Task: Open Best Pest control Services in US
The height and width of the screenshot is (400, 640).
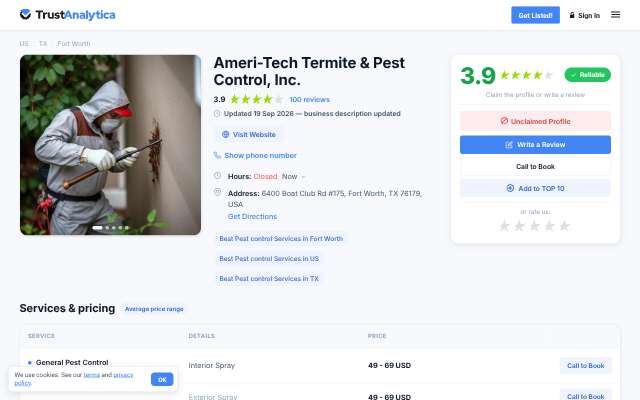Action: [x=269, y=258]
